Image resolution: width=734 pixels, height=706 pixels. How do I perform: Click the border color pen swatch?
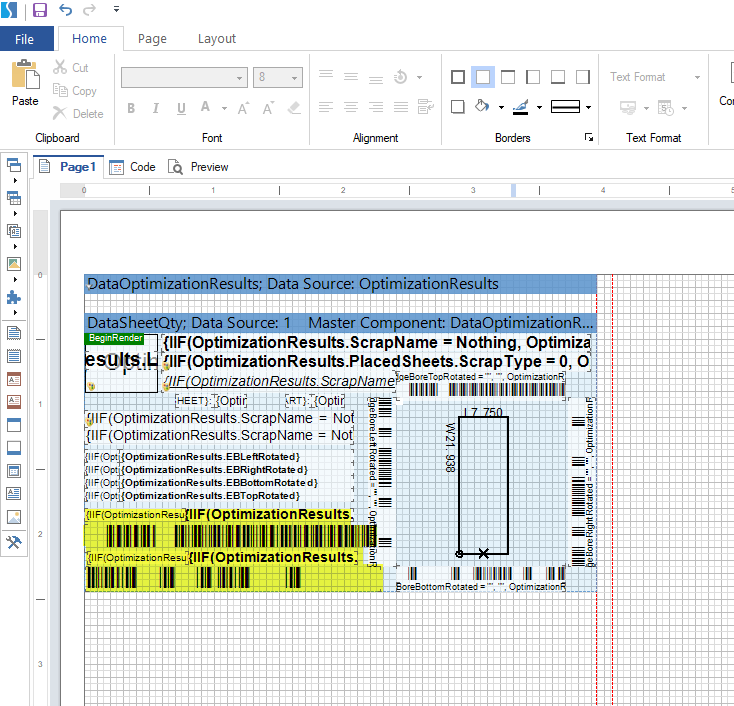(521, 106)
